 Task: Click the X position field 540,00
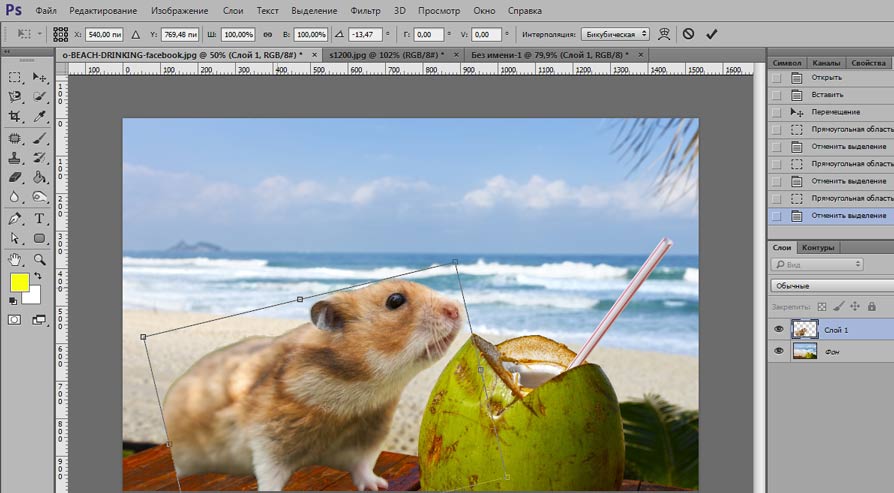click(104, 34)
